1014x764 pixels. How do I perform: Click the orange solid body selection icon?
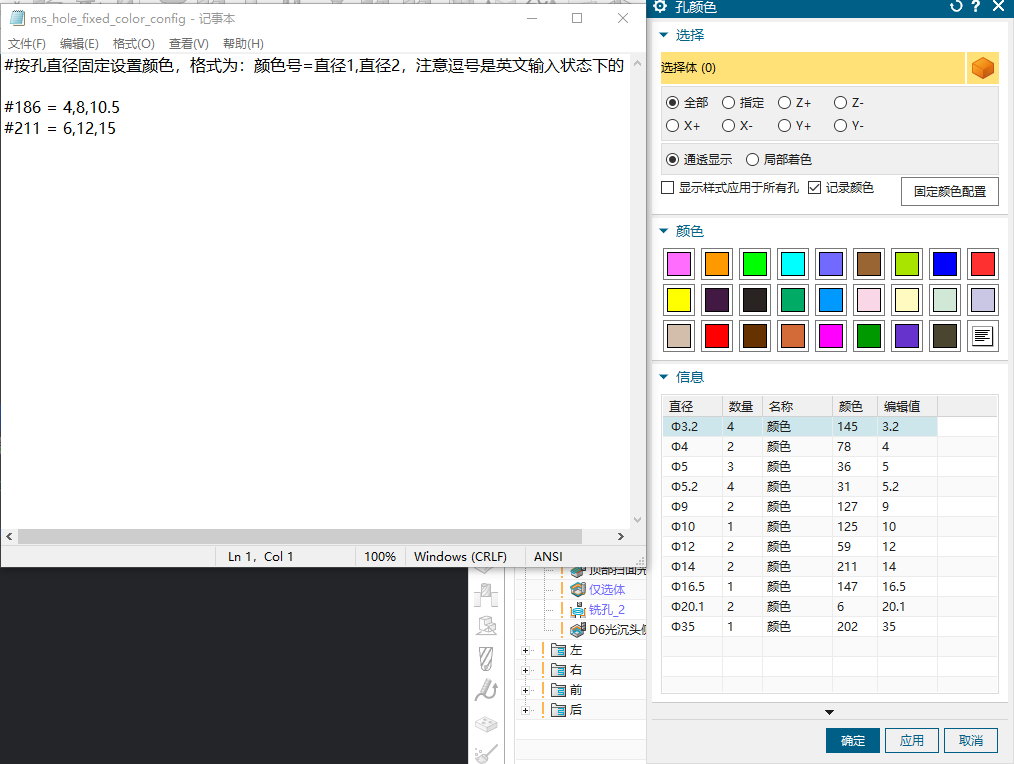point(982,68)
